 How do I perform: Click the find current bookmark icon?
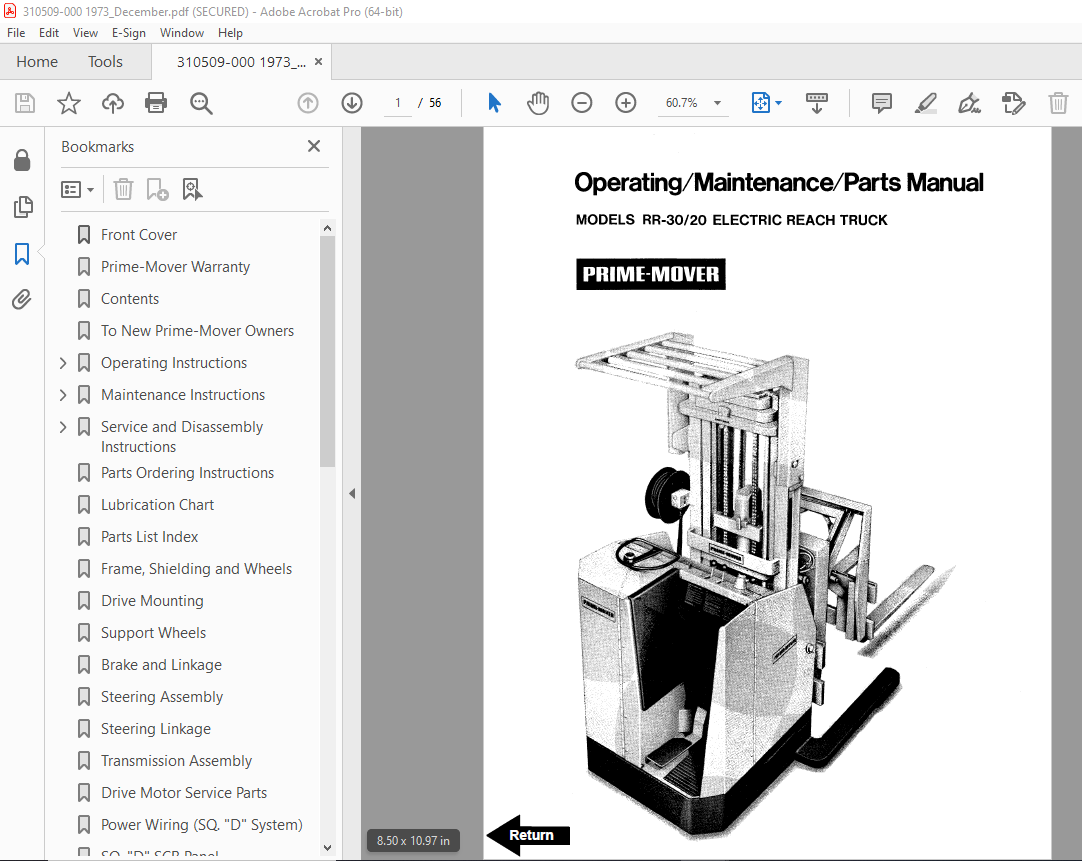[x=192, y=189]
